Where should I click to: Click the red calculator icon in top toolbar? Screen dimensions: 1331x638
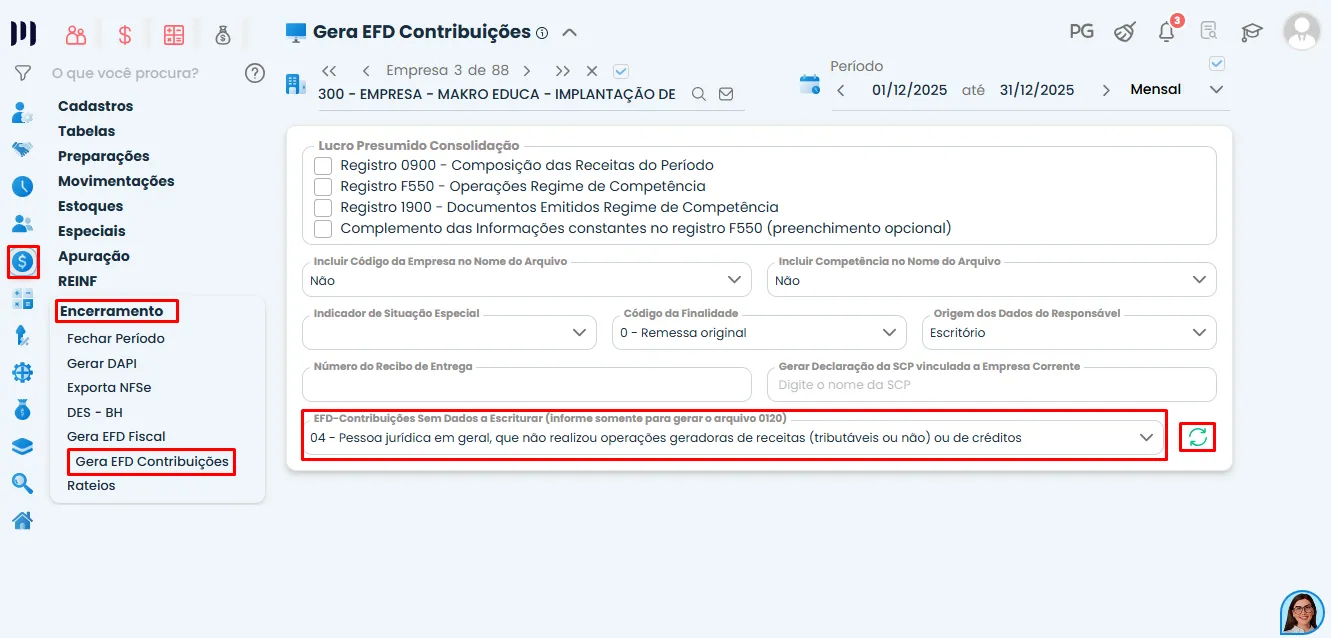pos(174,33)
